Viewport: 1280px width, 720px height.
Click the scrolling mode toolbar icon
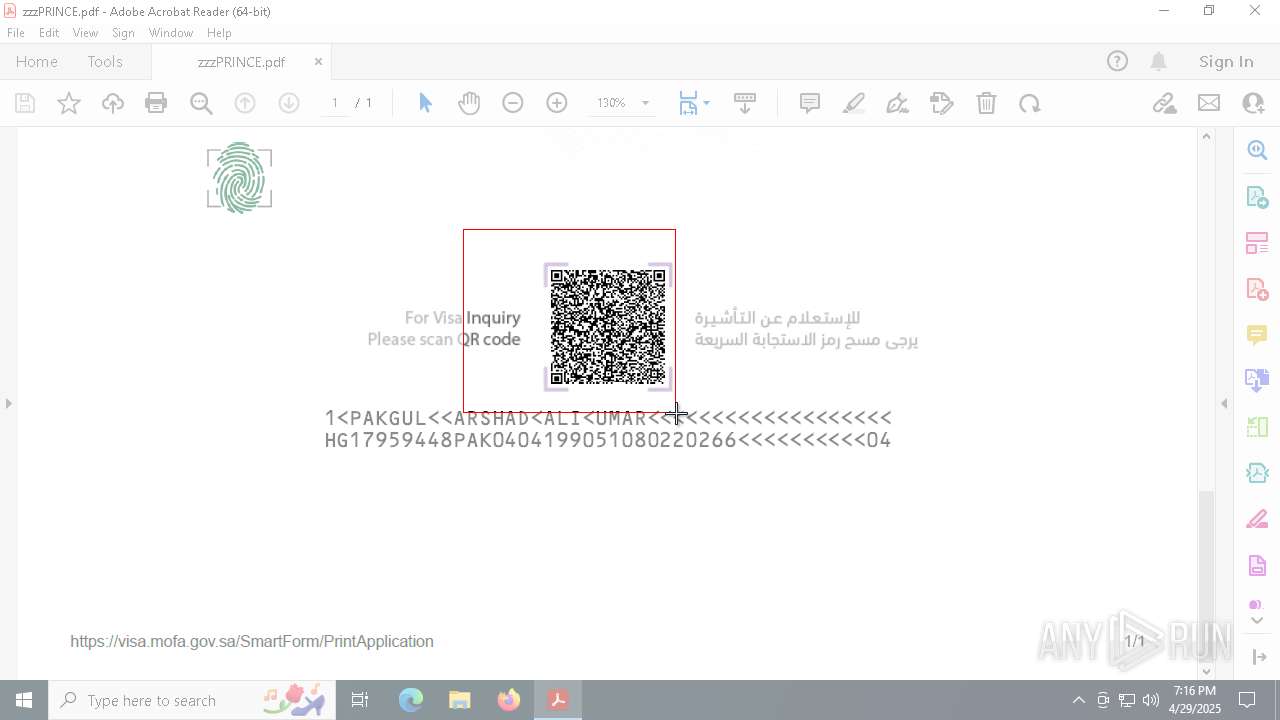click(x=745, y=103)
